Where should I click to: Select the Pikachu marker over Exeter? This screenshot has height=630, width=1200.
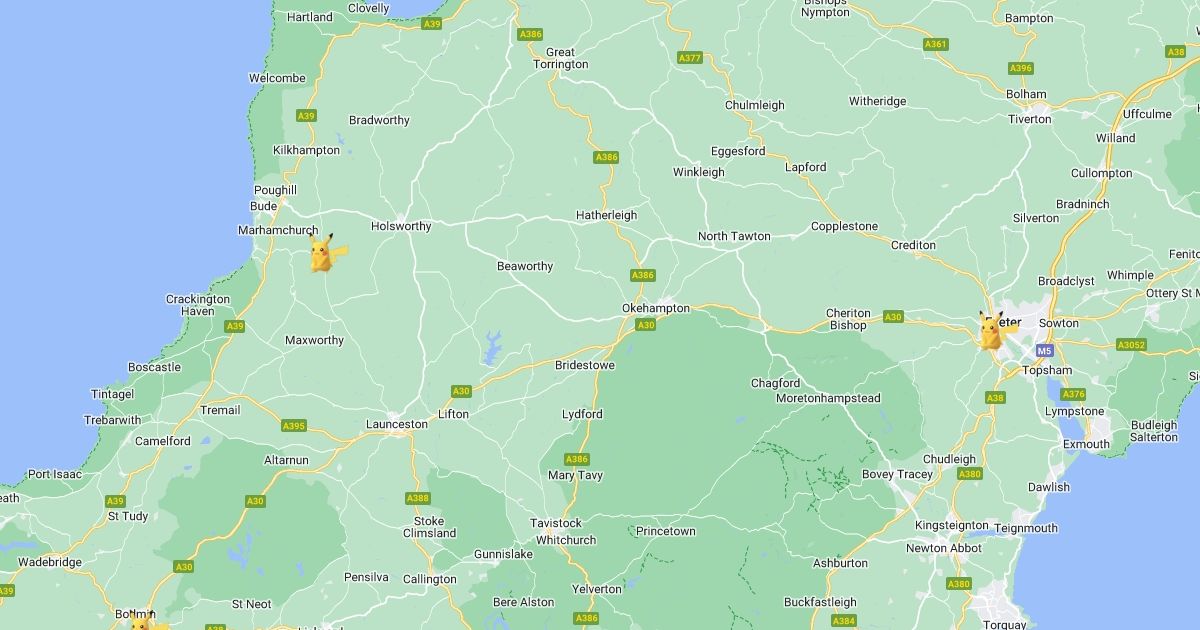click(992, 329)
